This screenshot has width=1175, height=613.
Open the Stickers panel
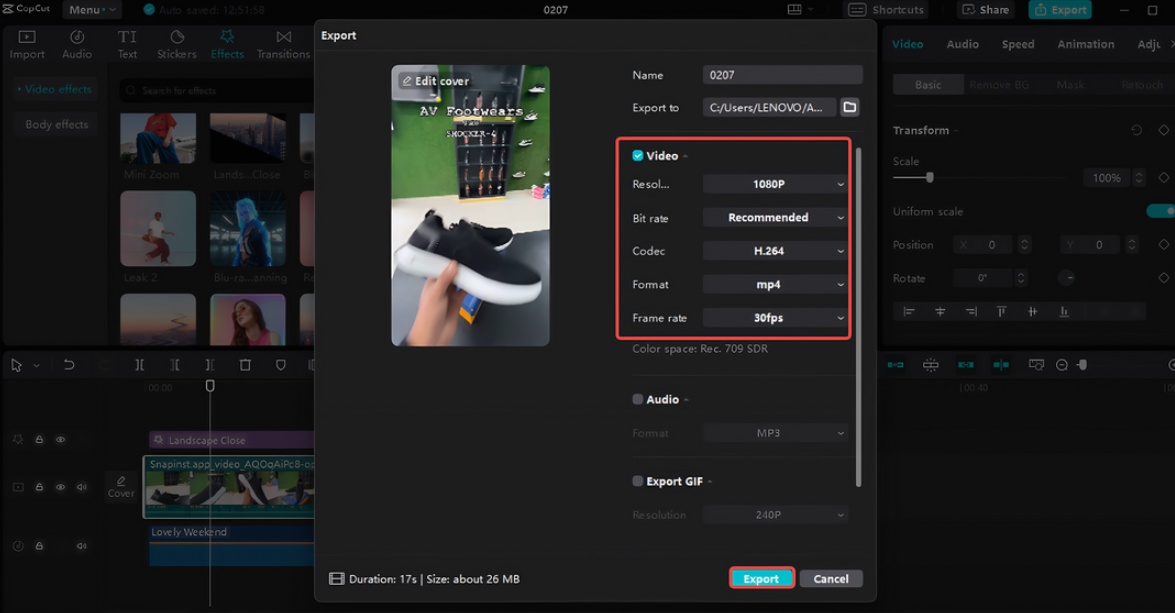click(177, 45)
